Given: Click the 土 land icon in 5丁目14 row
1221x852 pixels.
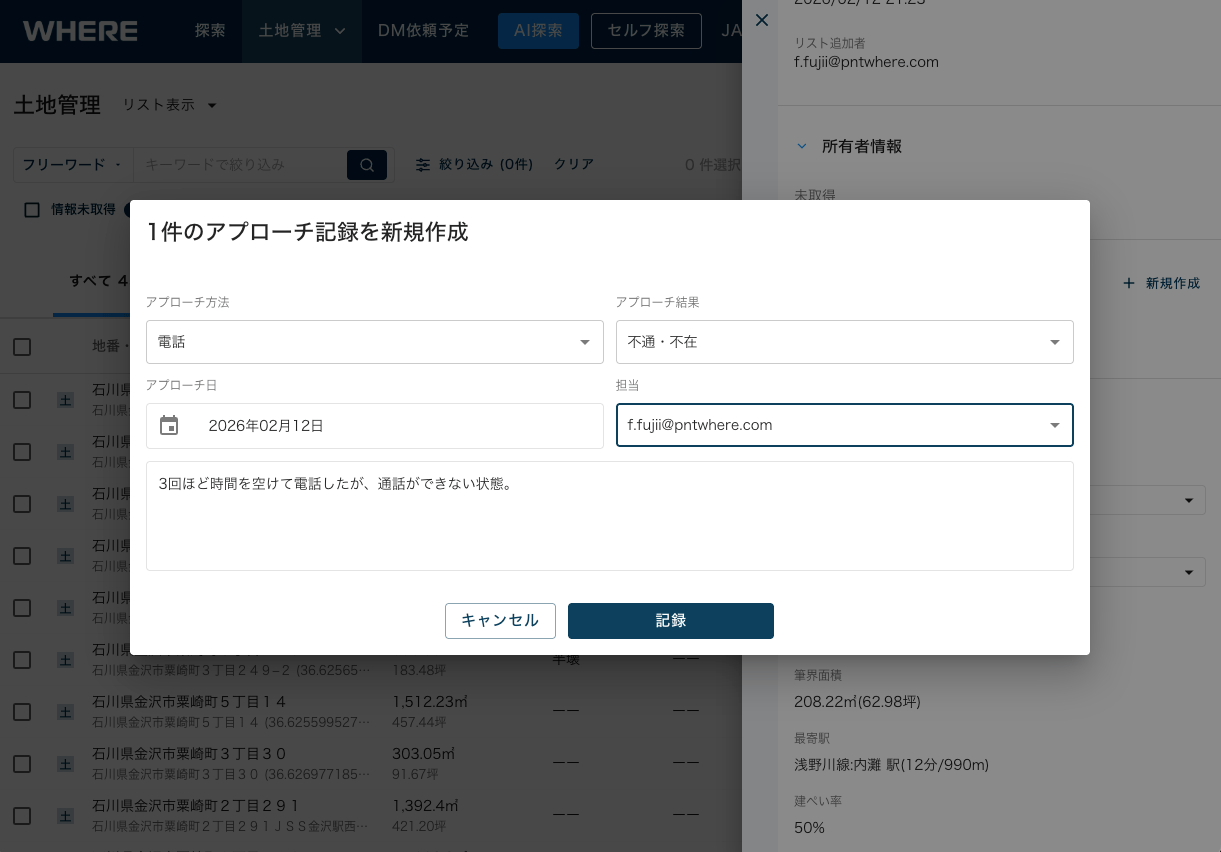Looking at the screenshot, I should tap(66, 712).
